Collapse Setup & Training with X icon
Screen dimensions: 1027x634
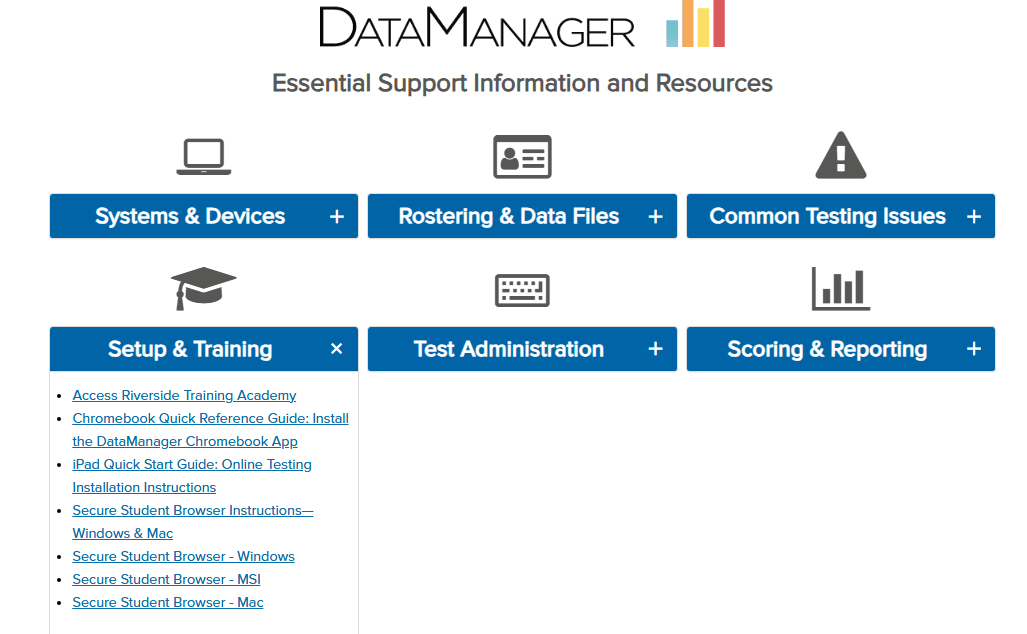coord(337,349)
